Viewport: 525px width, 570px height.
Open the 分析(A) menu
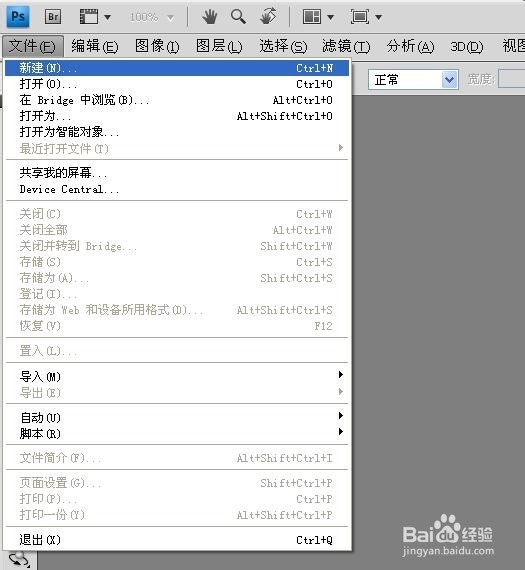pos(410,46)
